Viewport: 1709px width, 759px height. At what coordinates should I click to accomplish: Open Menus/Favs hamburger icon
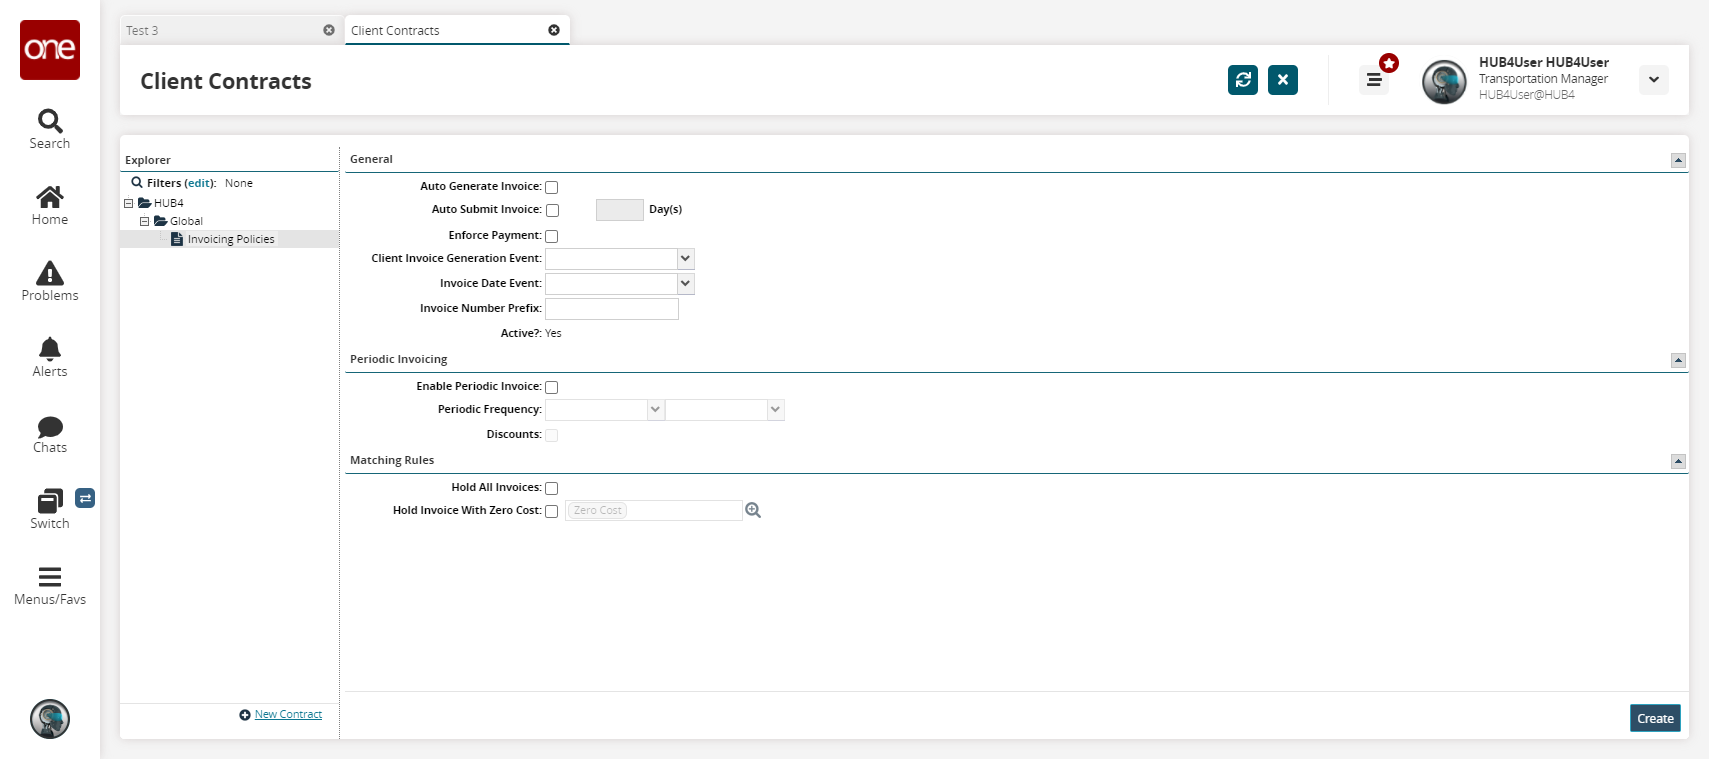point(50,577)
